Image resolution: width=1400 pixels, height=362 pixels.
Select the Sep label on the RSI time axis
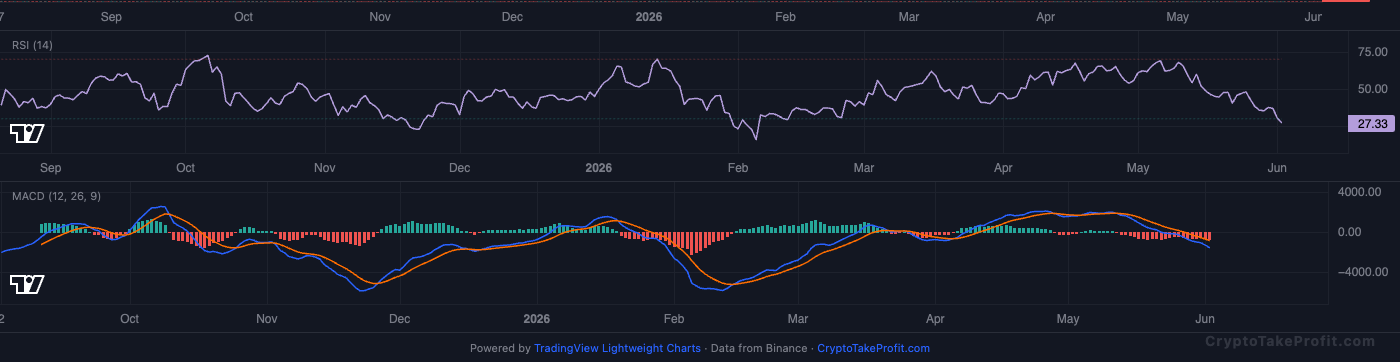point(50,167)
